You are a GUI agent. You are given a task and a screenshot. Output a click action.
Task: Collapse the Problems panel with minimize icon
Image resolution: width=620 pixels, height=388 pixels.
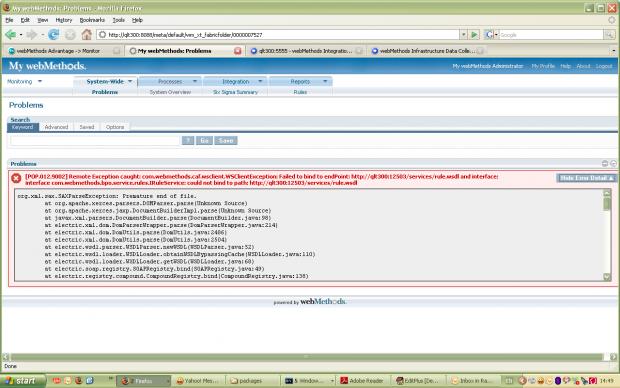[x=613, y=163]
